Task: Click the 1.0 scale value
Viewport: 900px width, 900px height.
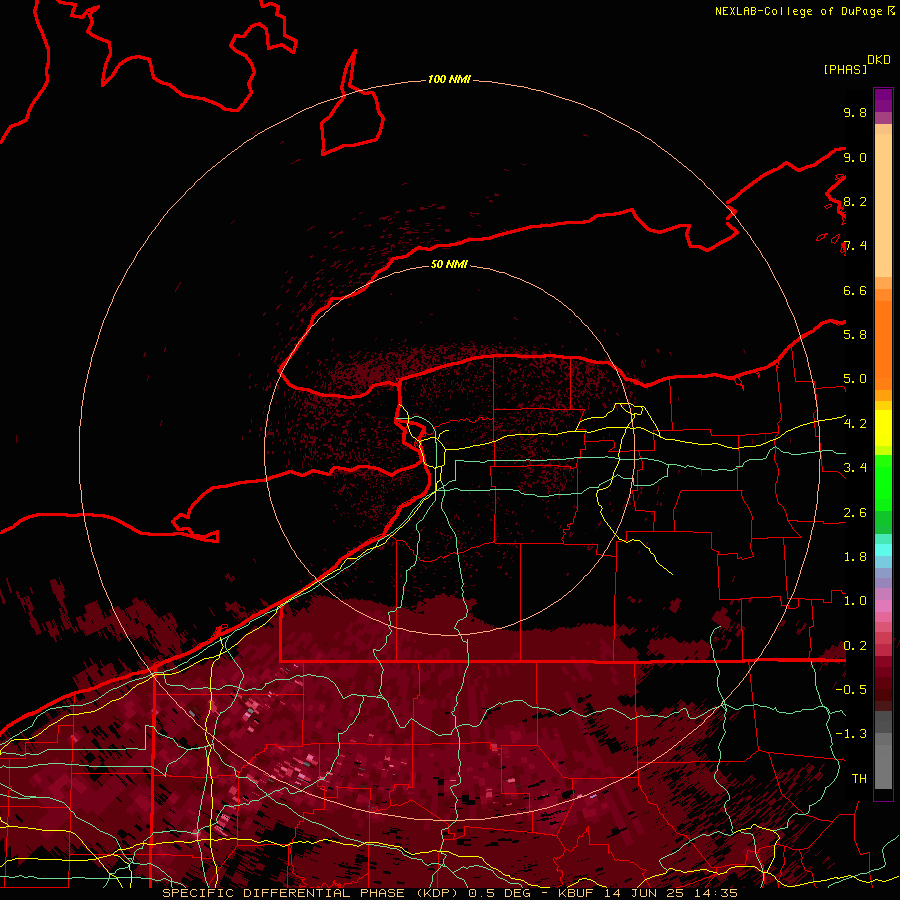Action: [x=855, y=601]
